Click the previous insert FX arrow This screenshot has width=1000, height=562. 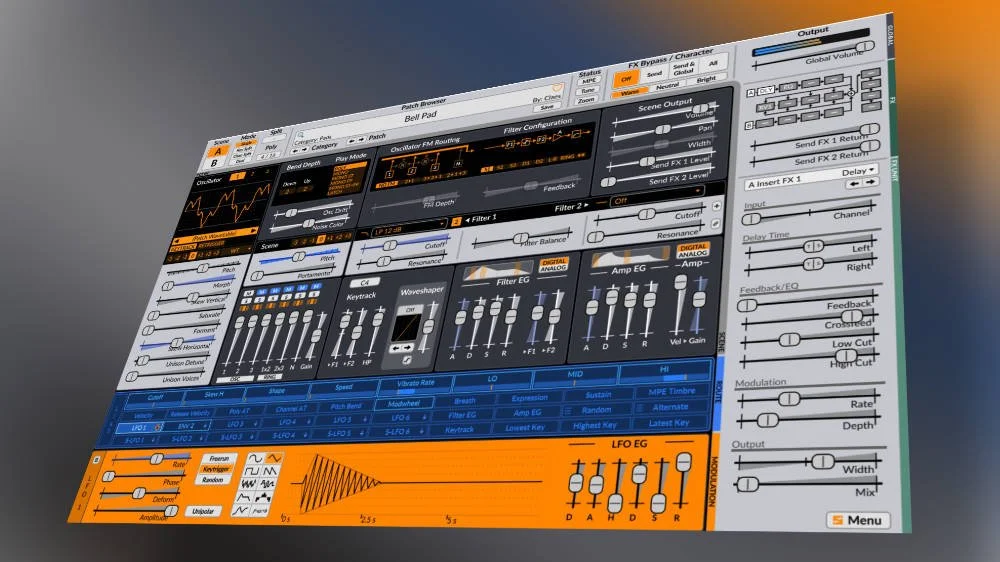854,184
